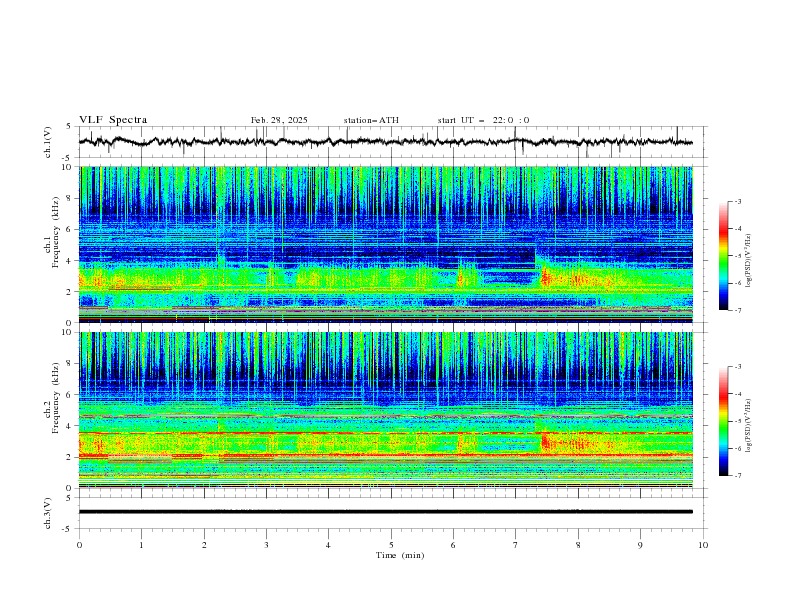Click the 'VLF Spectra' title text
792x612 pixels.
pos(113,120)
